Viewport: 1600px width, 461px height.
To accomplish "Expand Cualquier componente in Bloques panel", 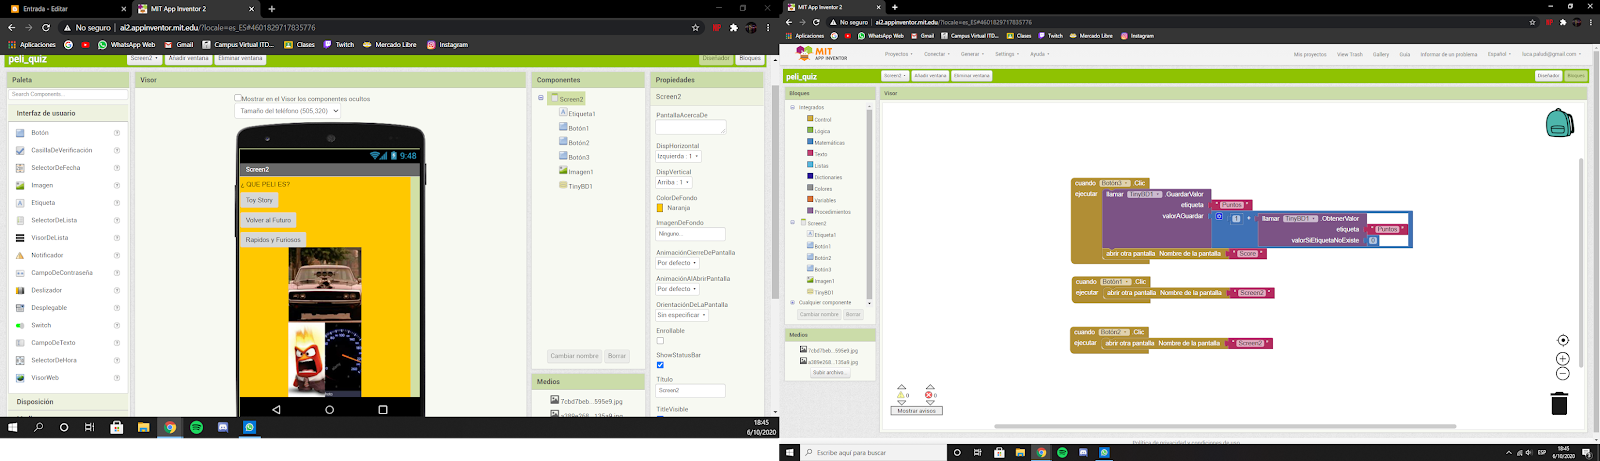I will 793,302.
